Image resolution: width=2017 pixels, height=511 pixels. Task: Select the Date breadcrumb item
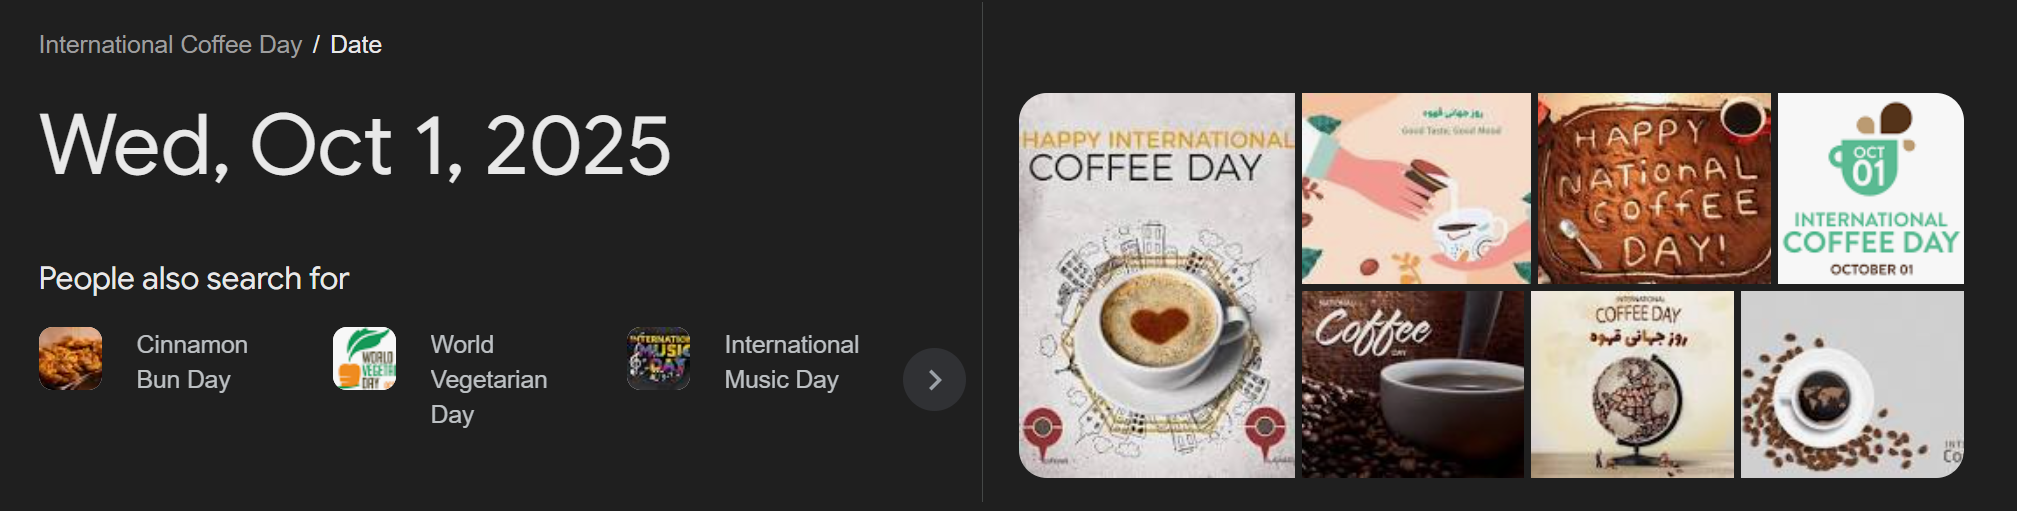(x=356, y=45)
